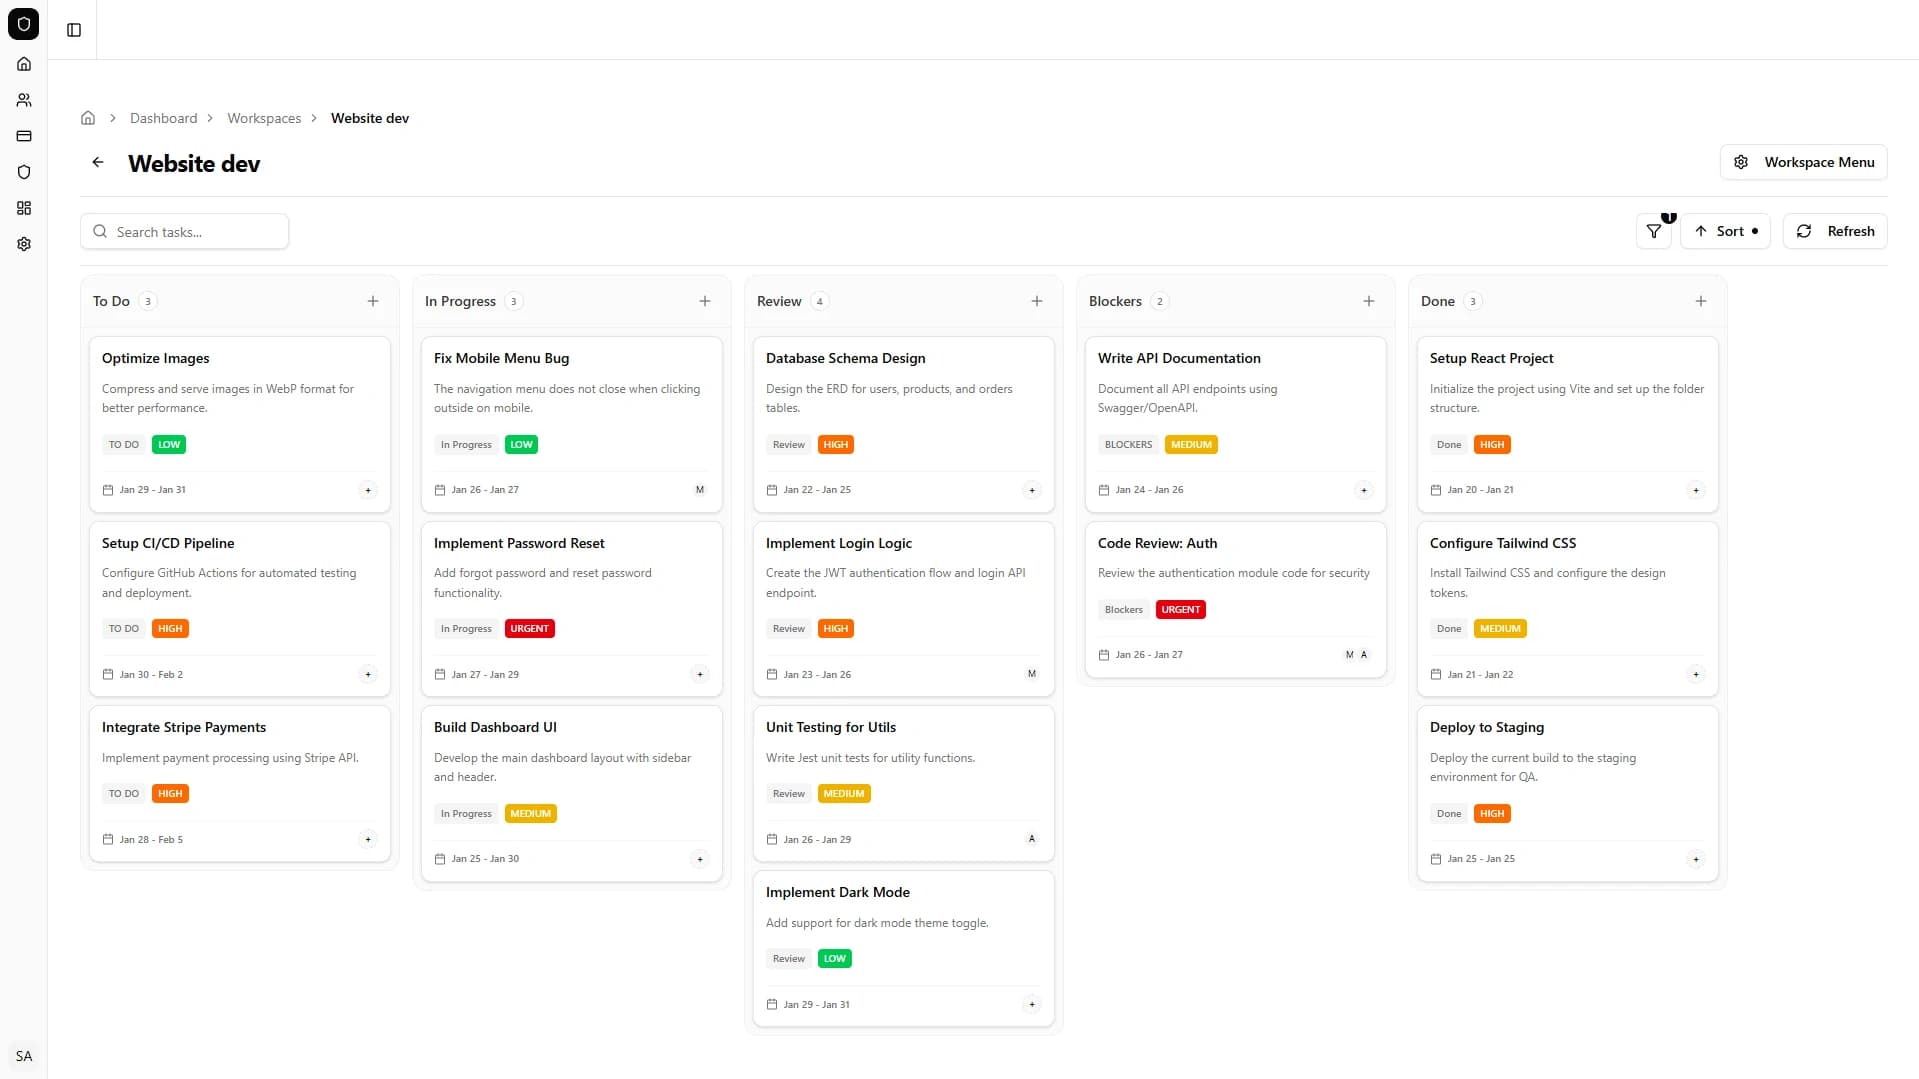Open the Workspace Menu
The width and height of the screenshot is (1919, 1079).
tap(1803, 162)
